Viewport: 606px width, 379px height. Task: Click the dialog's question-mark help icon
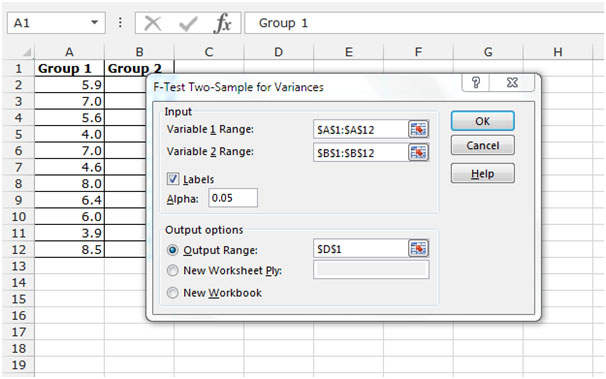476,83
